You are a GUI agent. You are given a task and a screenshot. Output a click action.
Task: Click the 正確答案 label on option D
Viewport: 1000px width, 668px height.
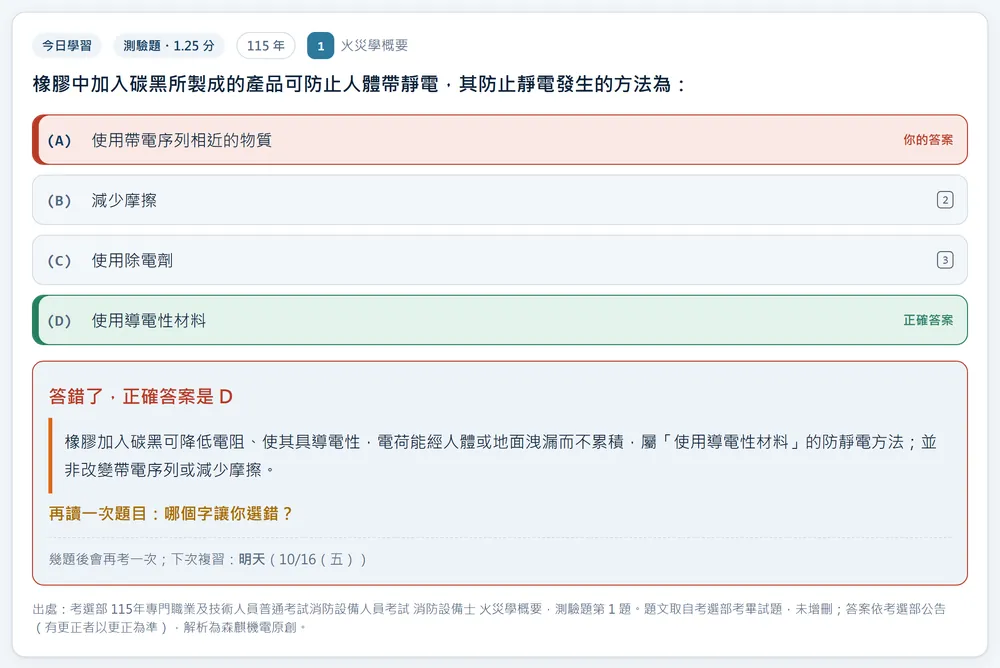point(928,320)
